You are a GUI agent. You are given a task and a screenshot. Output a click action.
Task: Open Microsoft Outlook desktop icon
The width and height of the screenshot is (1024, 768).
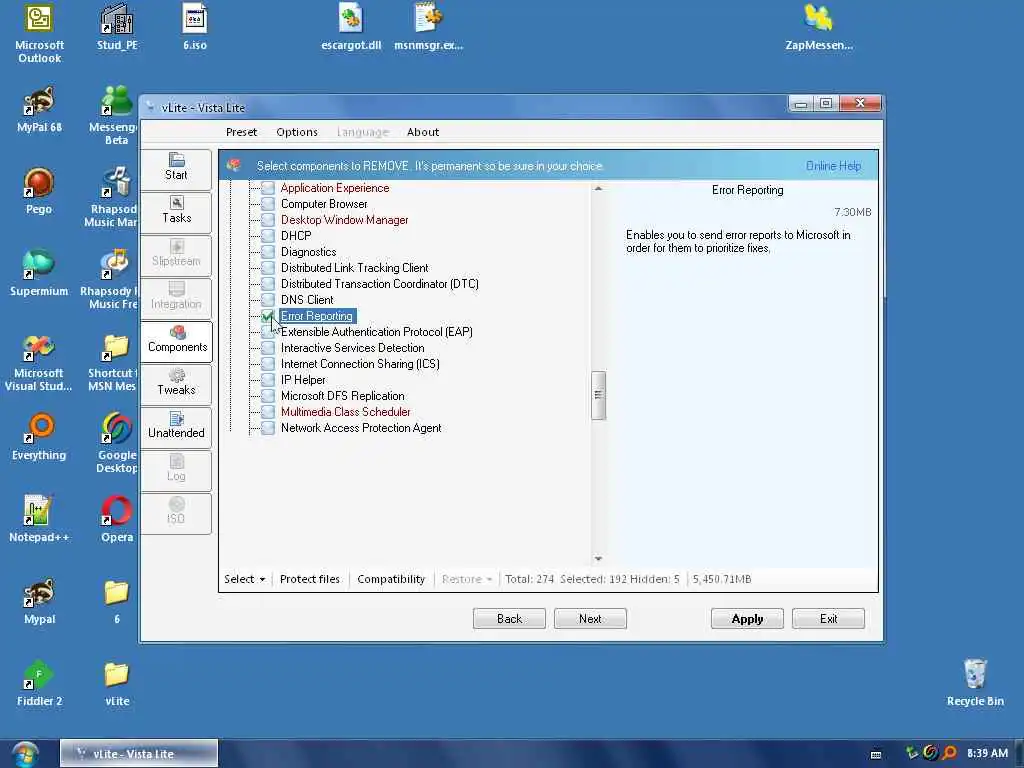click(39, 34)
